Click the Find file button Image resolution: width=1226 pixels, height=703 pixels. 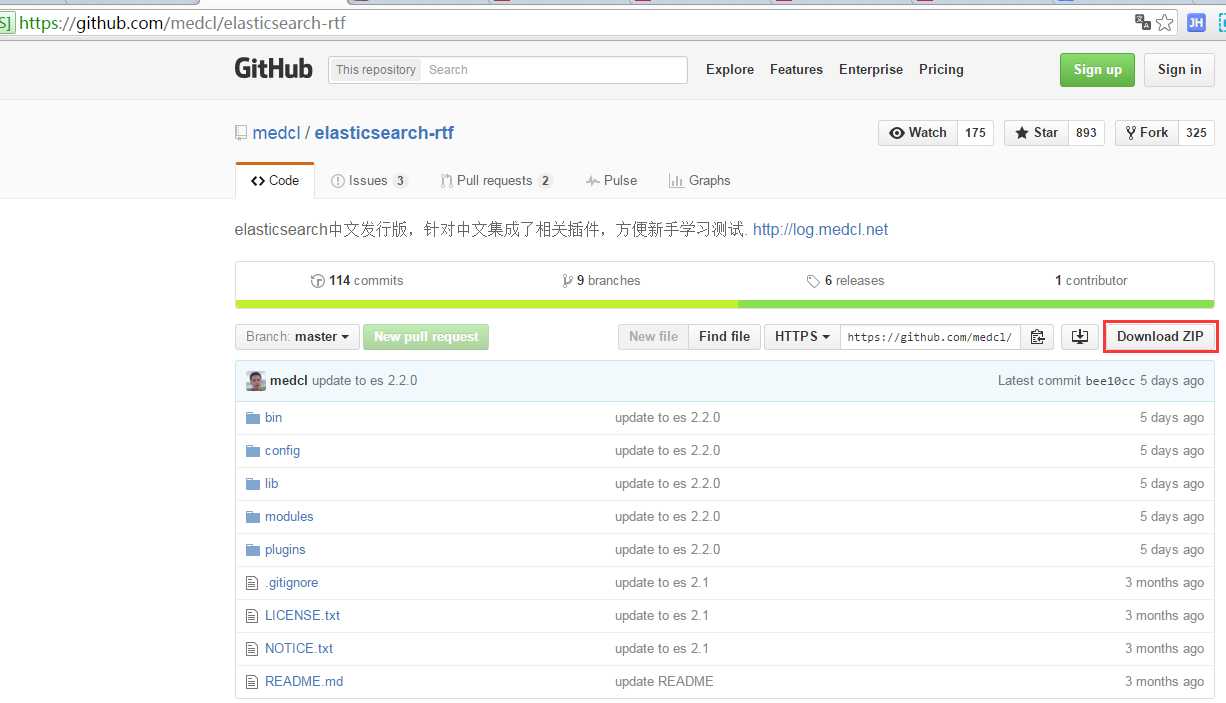click(x=724, y=337)
